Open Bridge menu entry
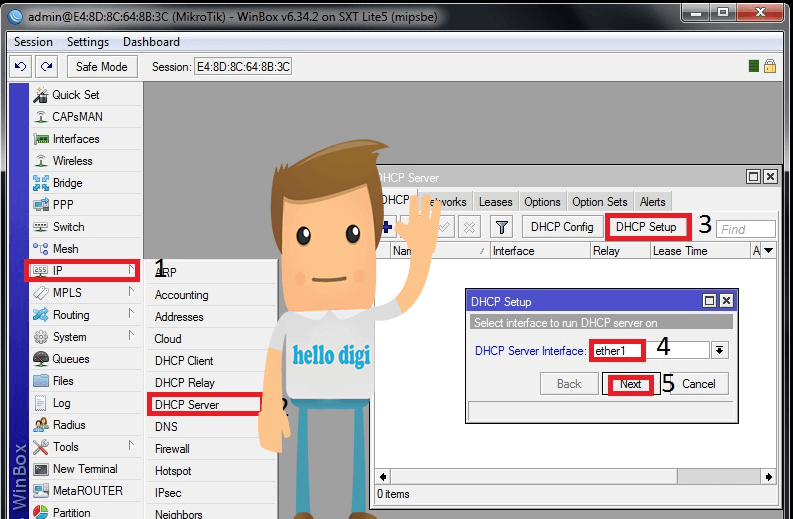The width and height of the screenshot is (793, 519). (85, 183)
